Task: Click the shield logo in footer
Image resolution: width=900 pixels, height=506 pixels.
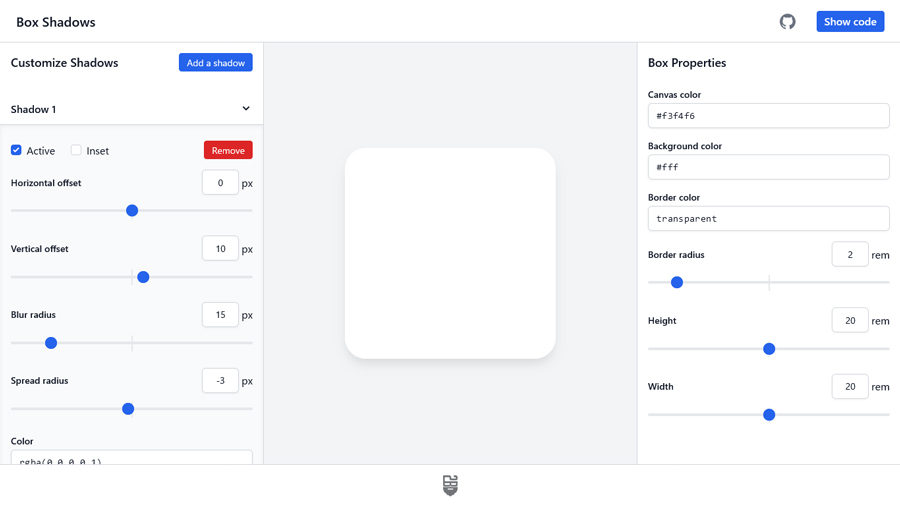Action: (450, 485)
